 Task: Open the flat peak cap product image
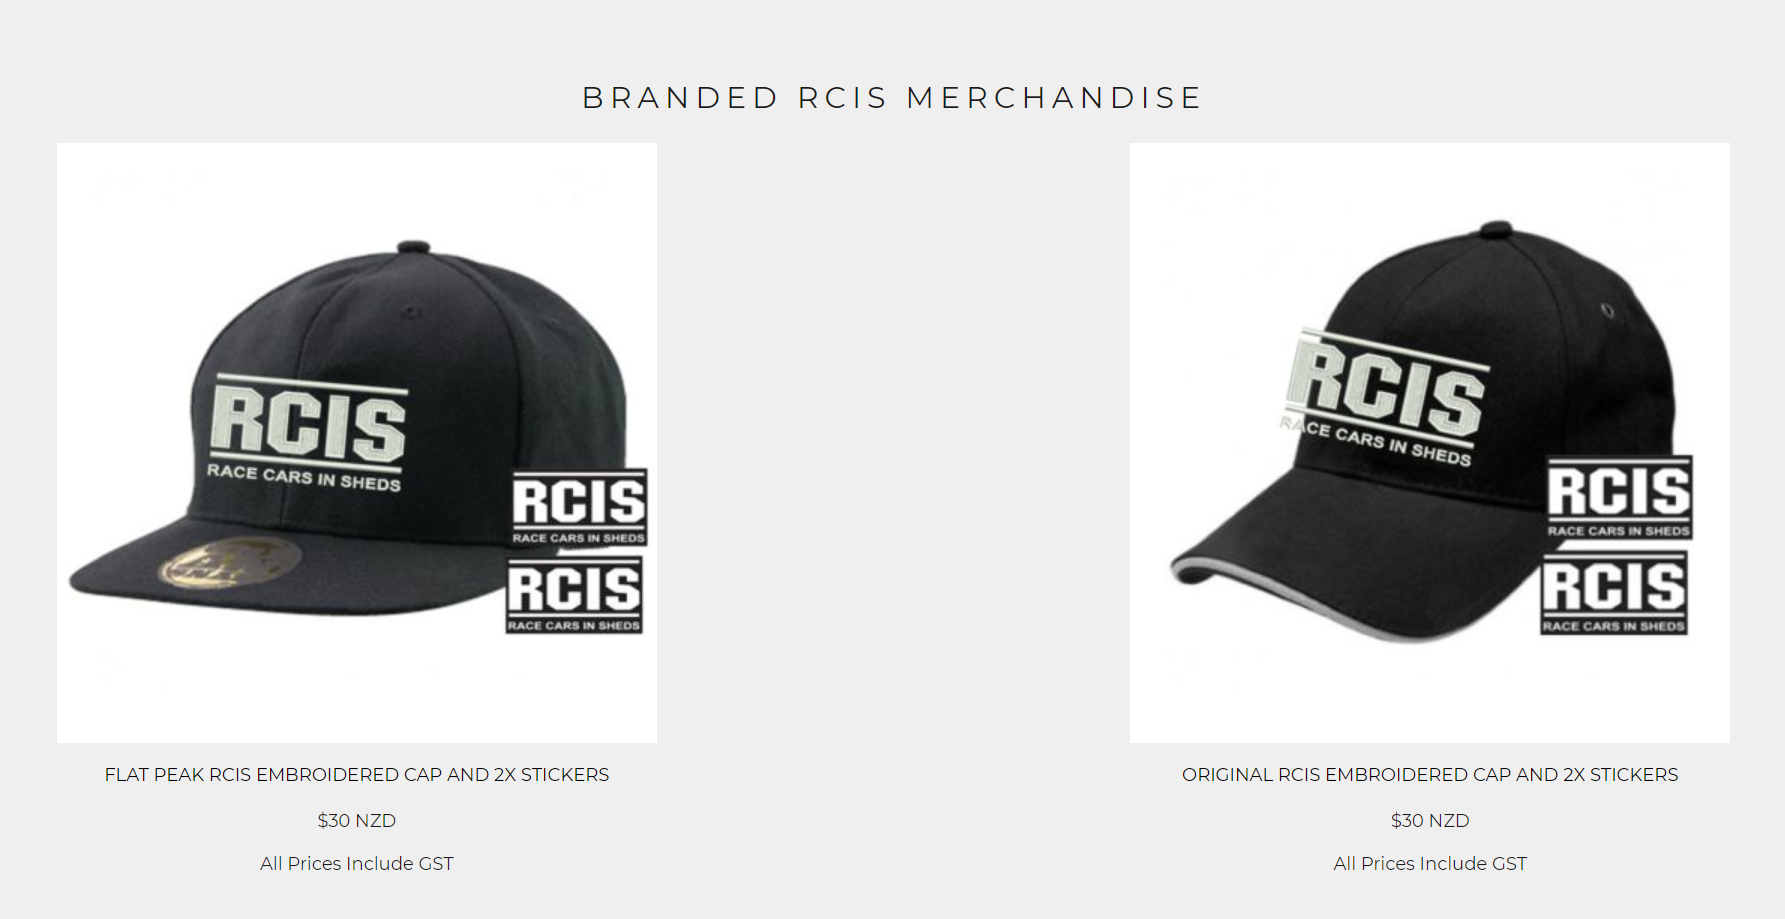(357, 442)
